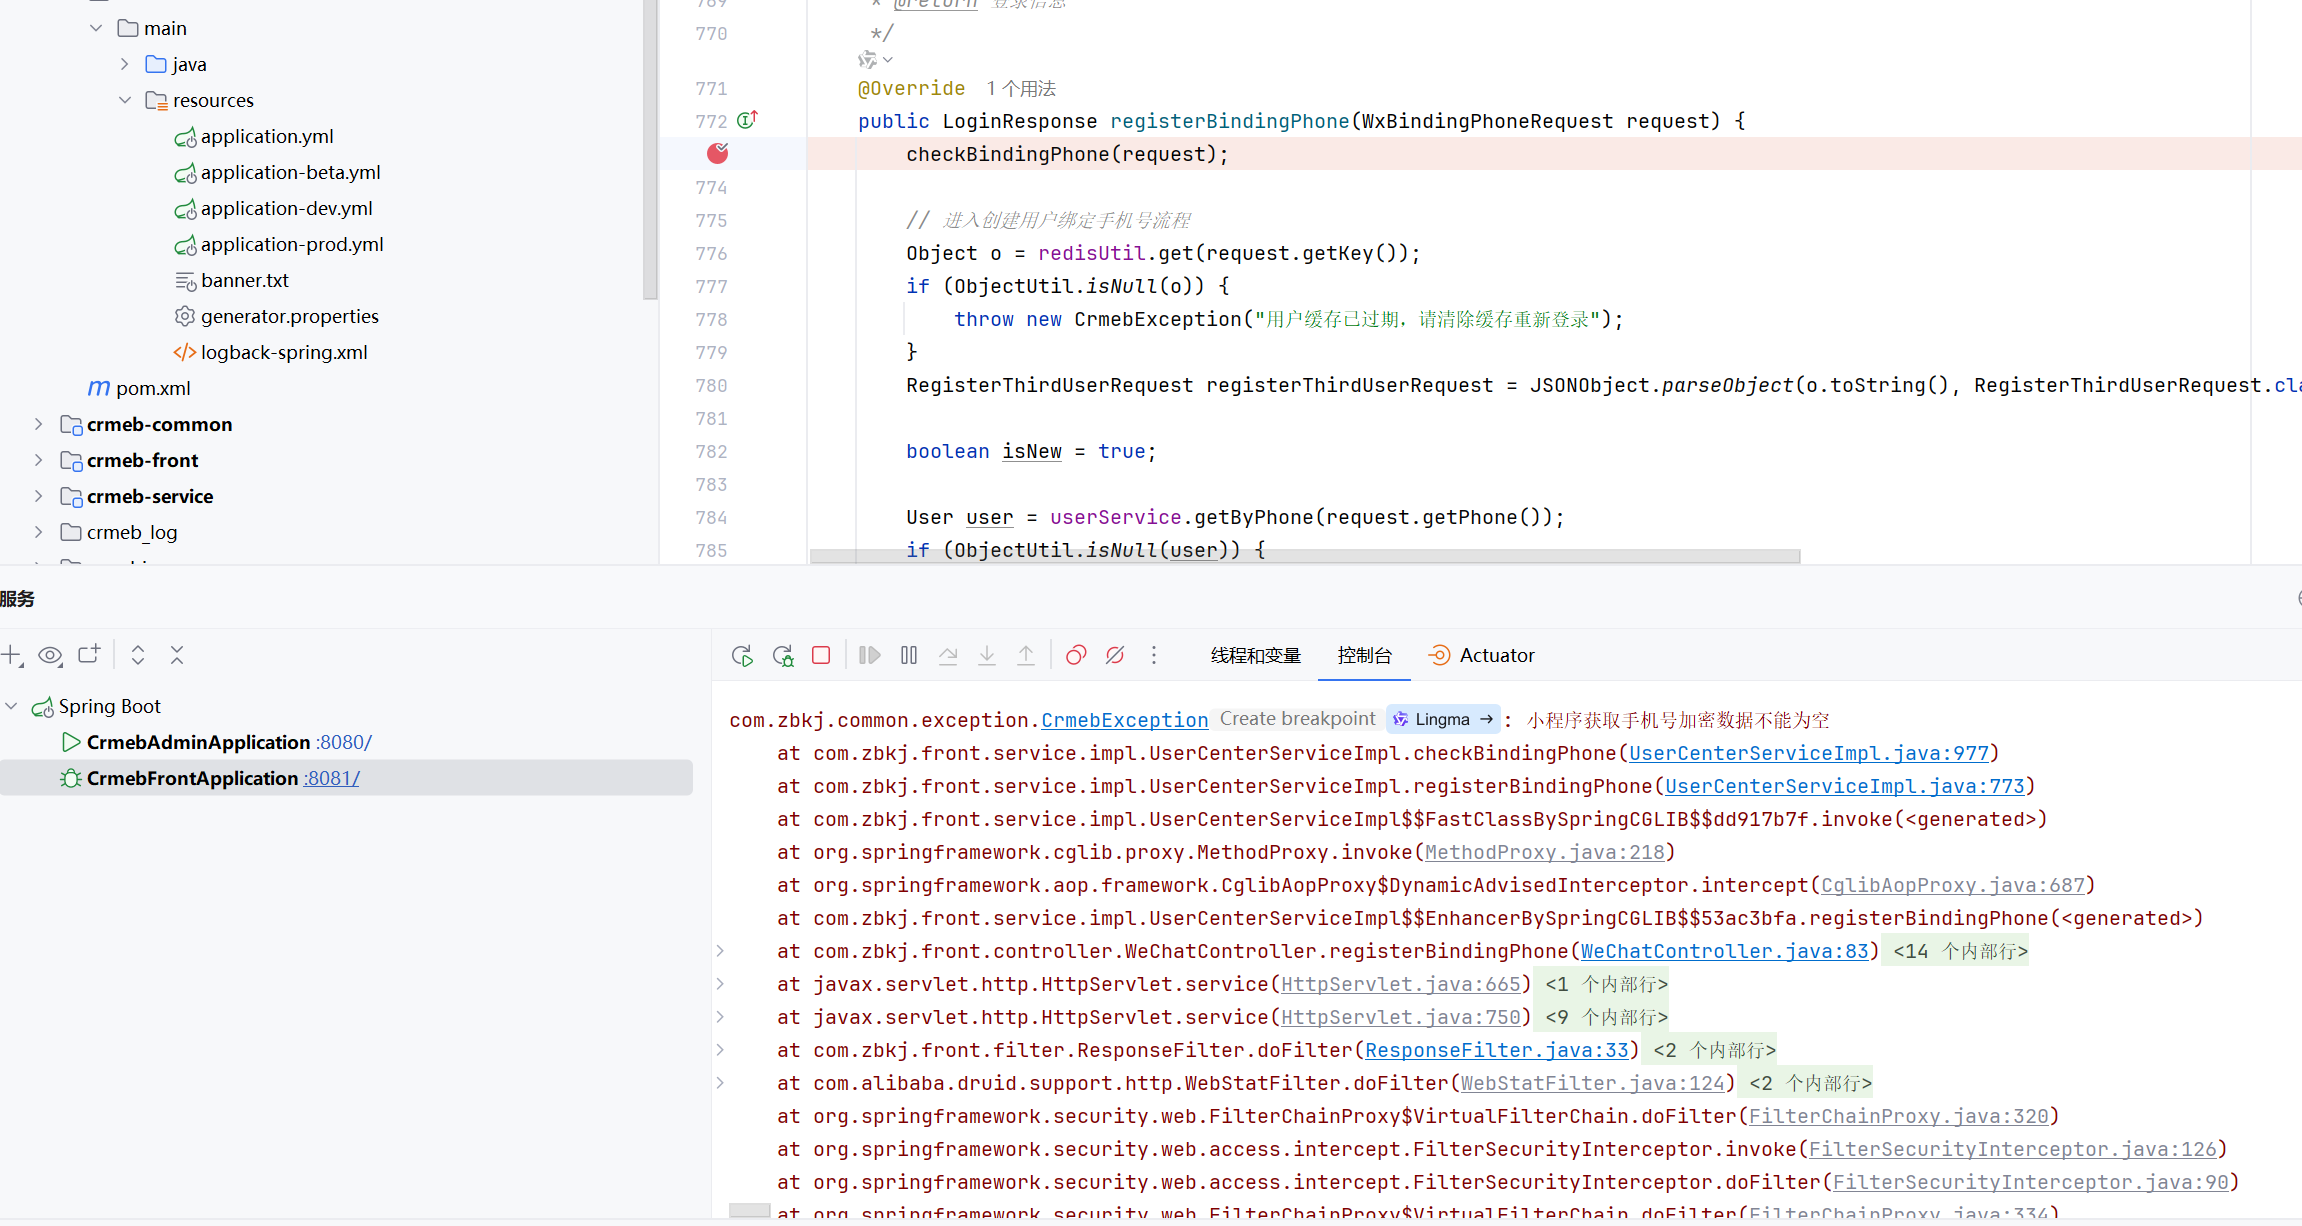2302x1226 pixels.
Task: Select CrmebFrontApplication service
Action: point(346,778)
